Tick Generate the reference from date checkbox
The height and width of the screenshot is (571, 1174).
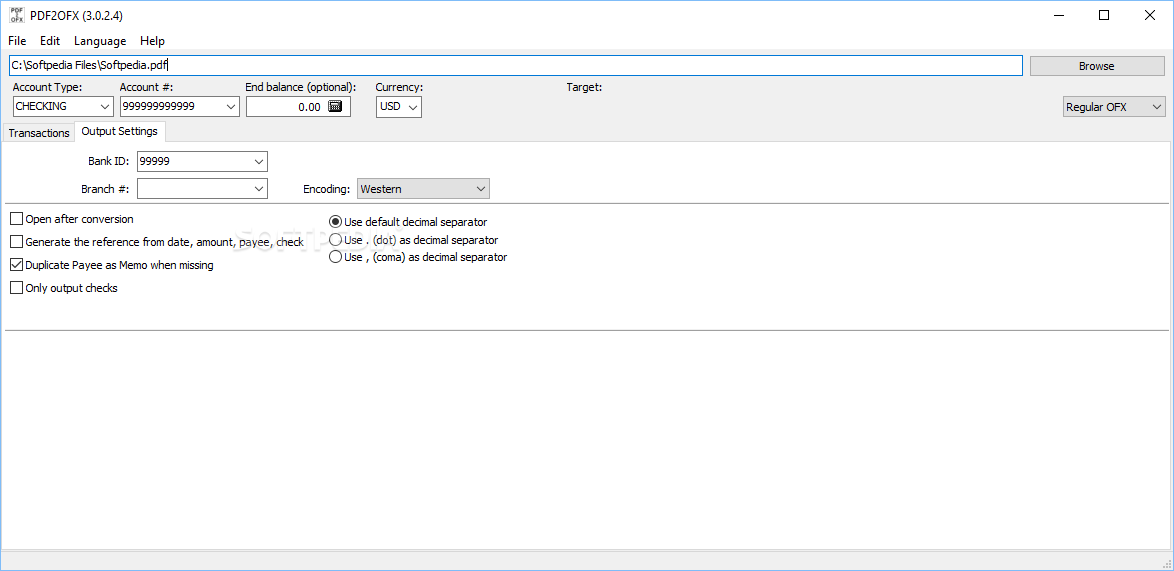pyautogui.click(x=16, y=242)
